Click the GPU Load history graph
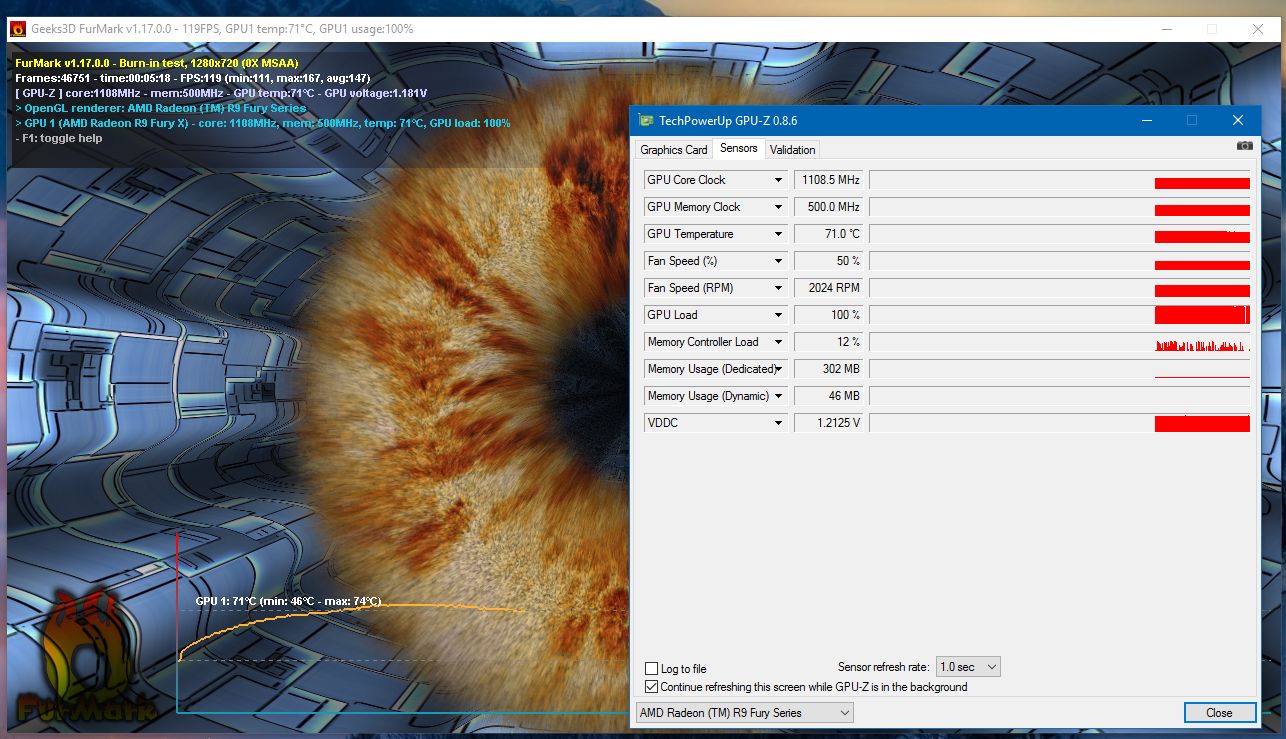This screenshot has height=739, width=1286. (x=1060, y=315)
